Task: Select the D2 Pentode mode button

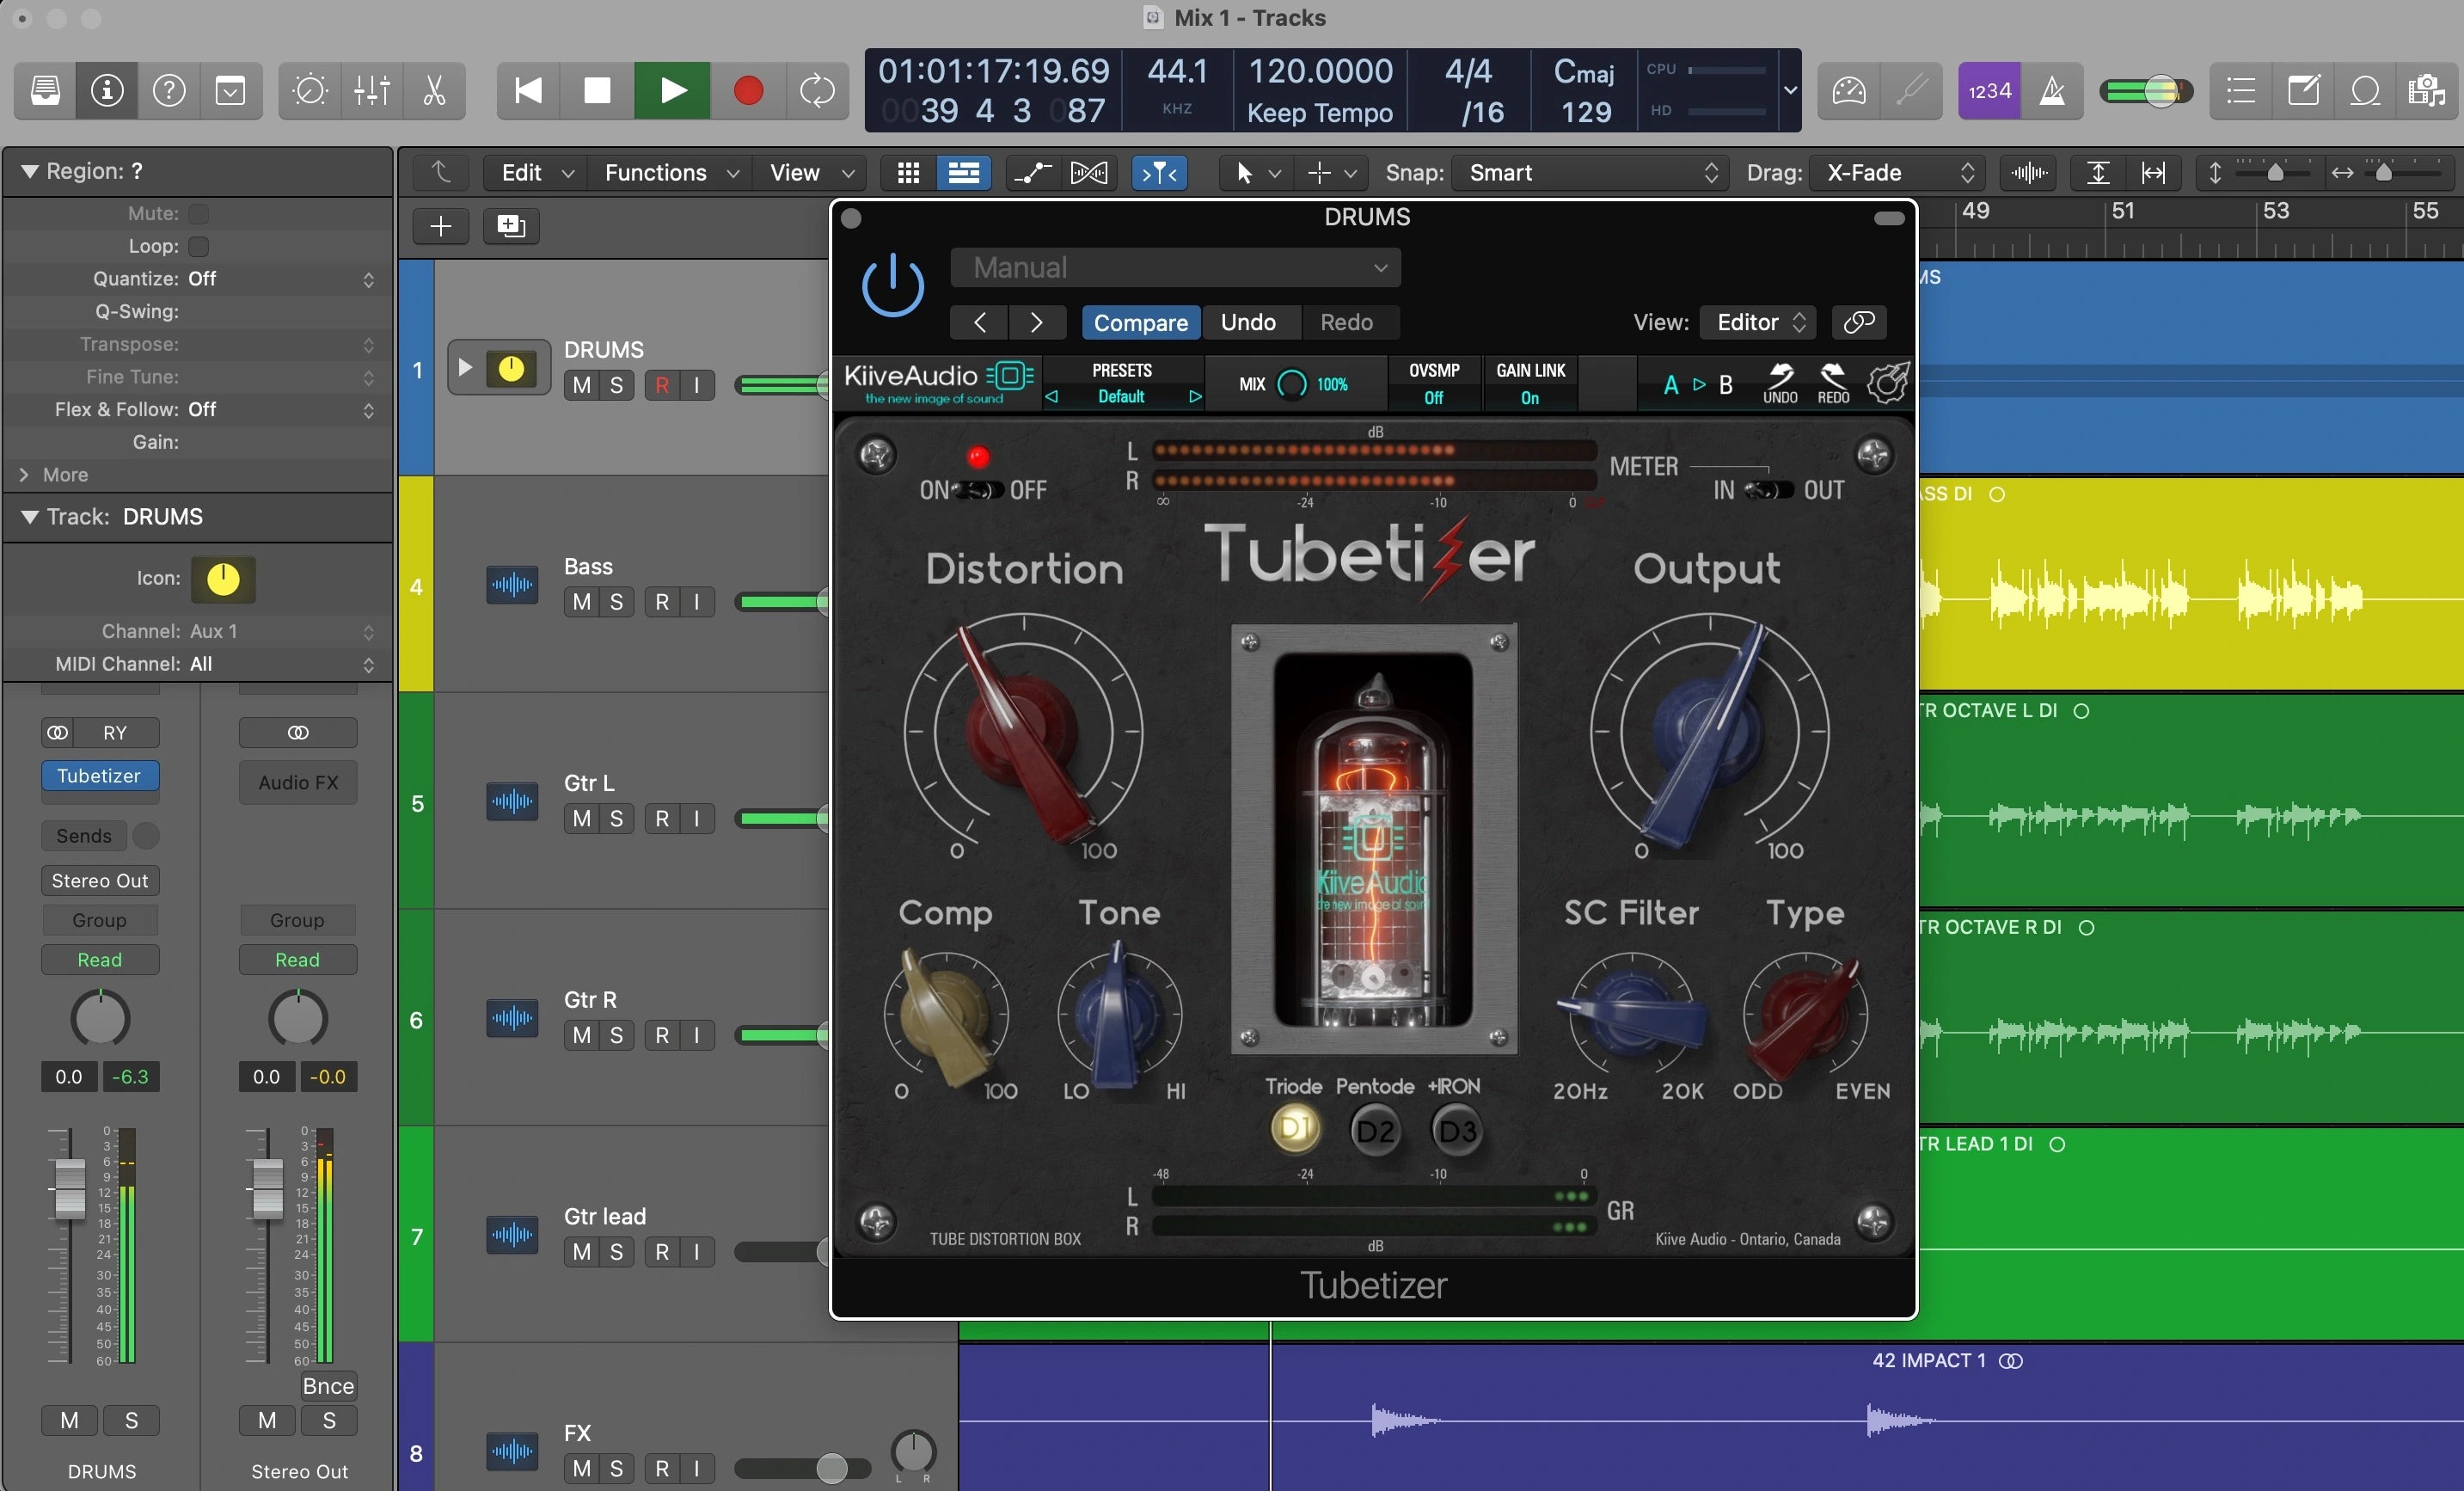Action: point(1374,1131)
